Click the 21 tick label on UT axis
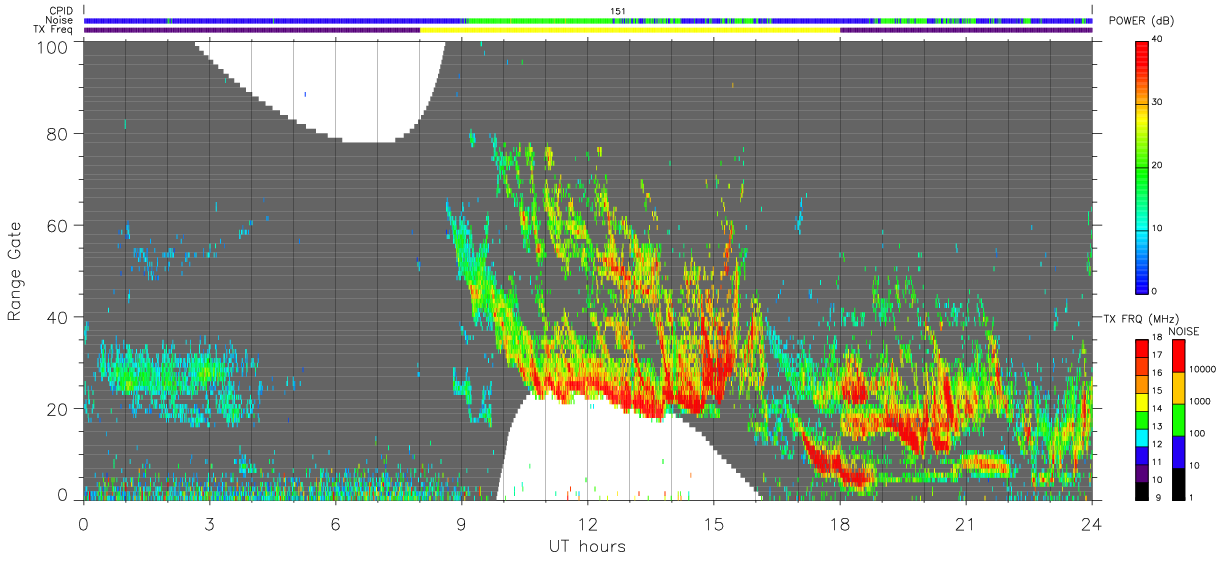Image resolution: width=1228 pixels, height=567 pixels. [x=965, y=523]
